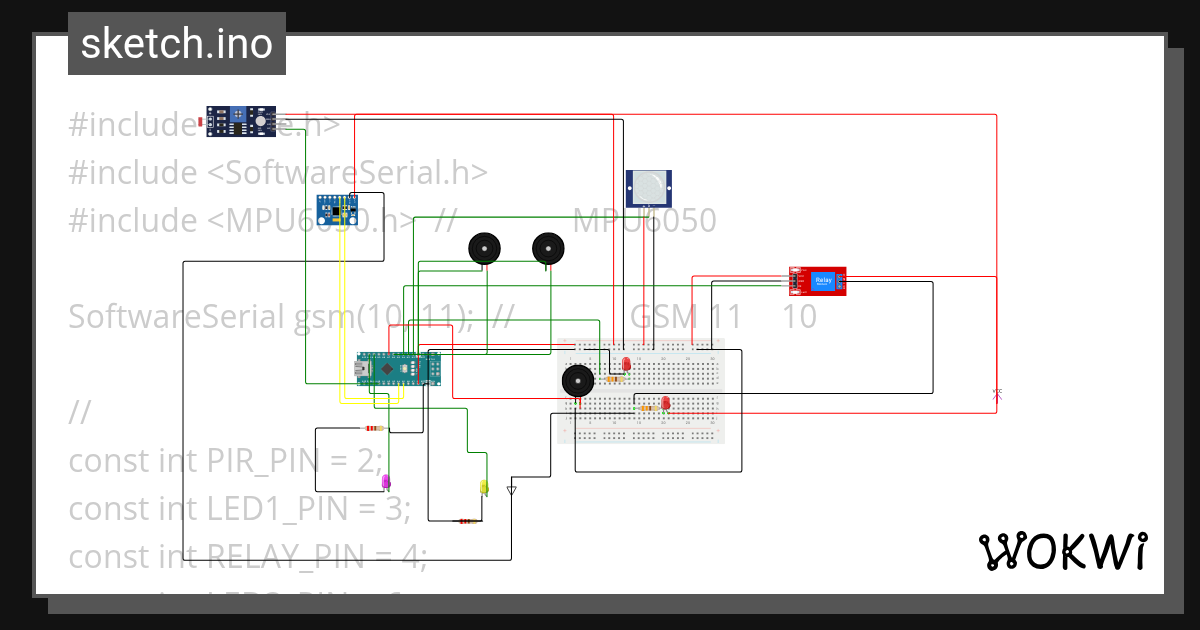Select the resistor near the magenta LED

click(x=374, y=428)
